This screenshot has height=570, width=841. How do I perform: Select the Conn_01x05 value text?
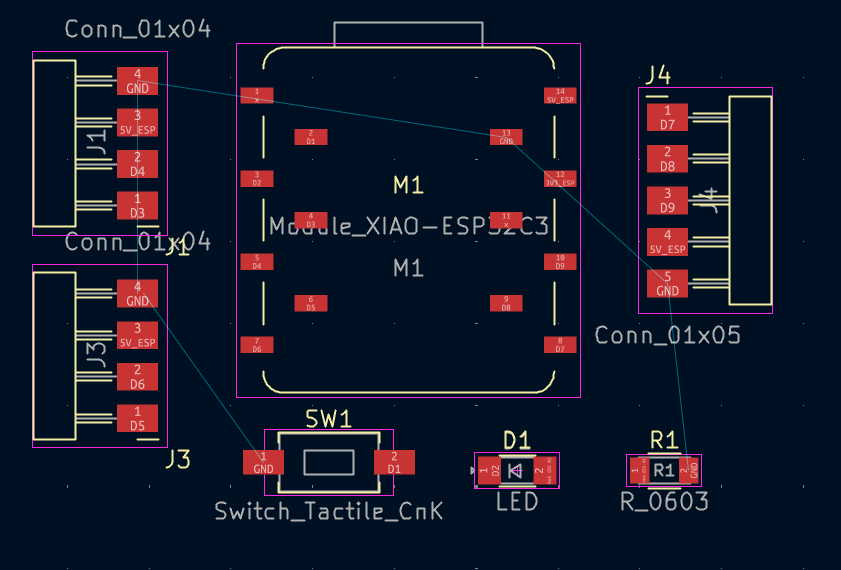click(667, 335)
